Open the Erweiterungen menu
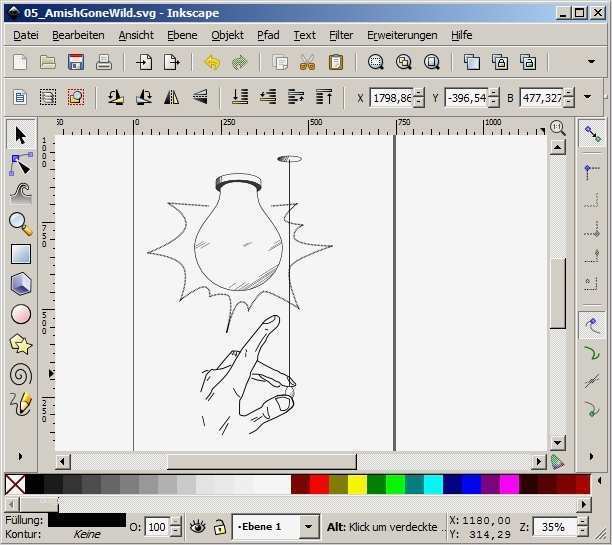The height and width of the screenshot is (545, 612). coord(401,35)
